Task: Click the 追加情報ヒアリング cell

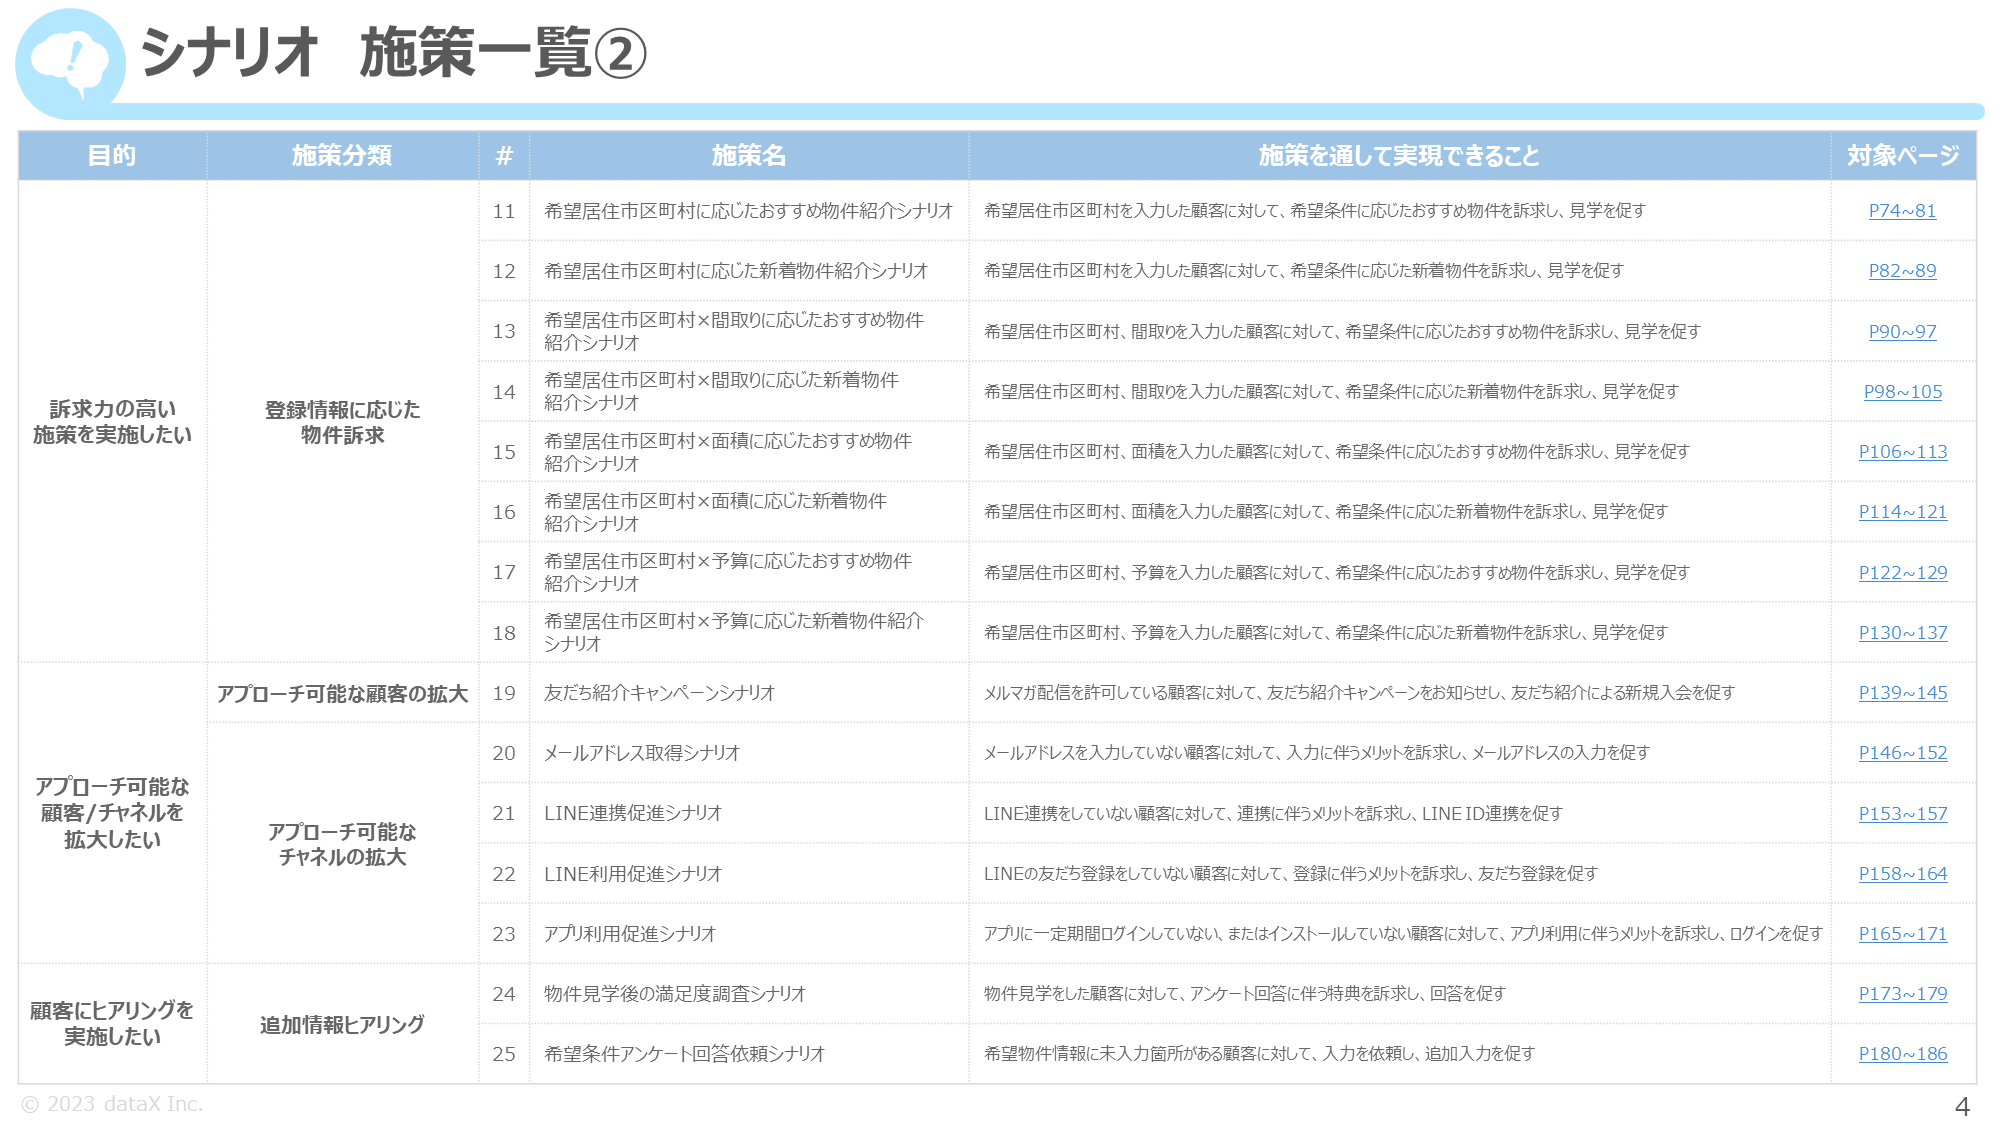Action: pos(342,1024)
